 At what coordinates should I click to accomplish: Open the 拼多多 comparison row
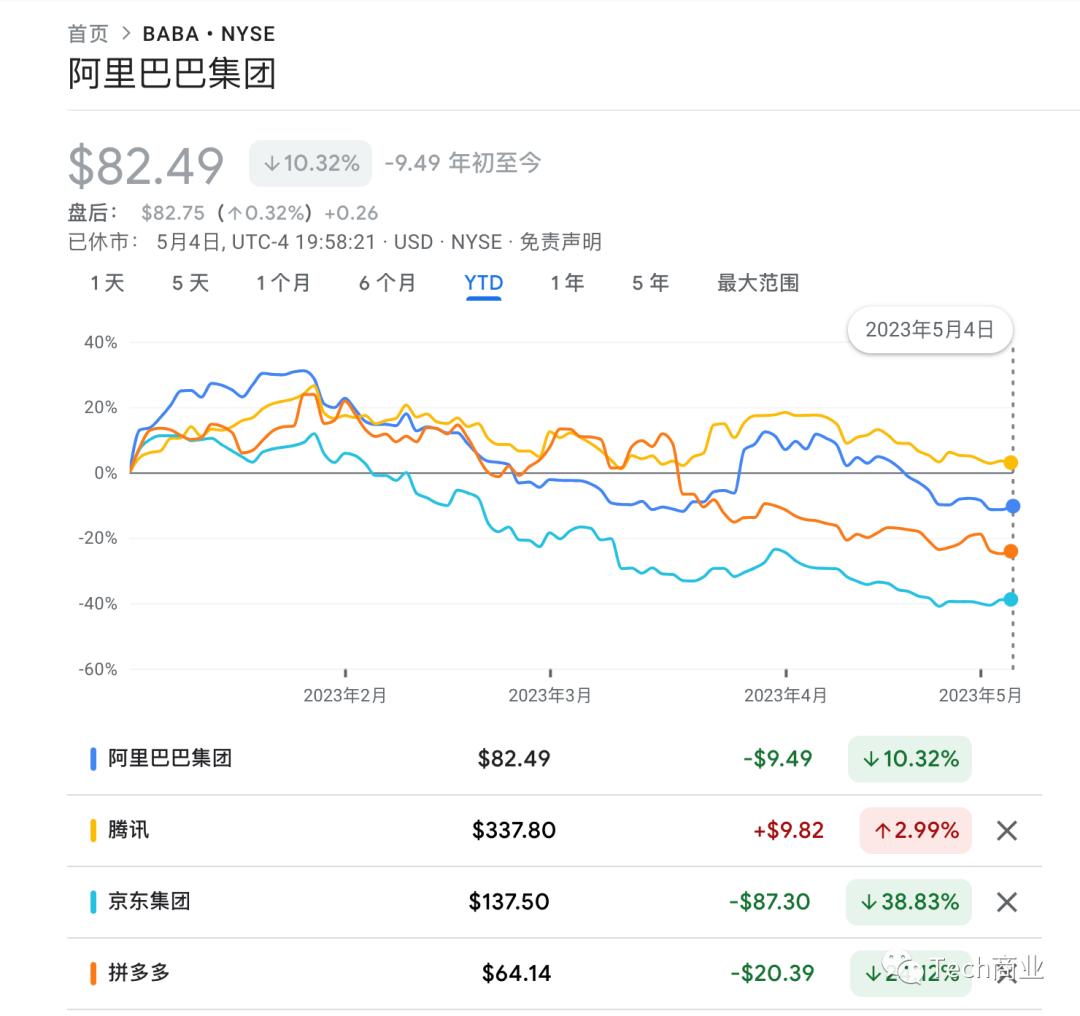pyautogui.click(x=138, y=973)
